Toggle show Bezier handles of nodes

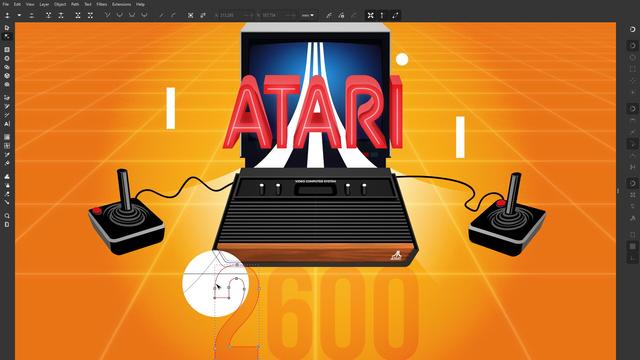(x=382, y=16)
